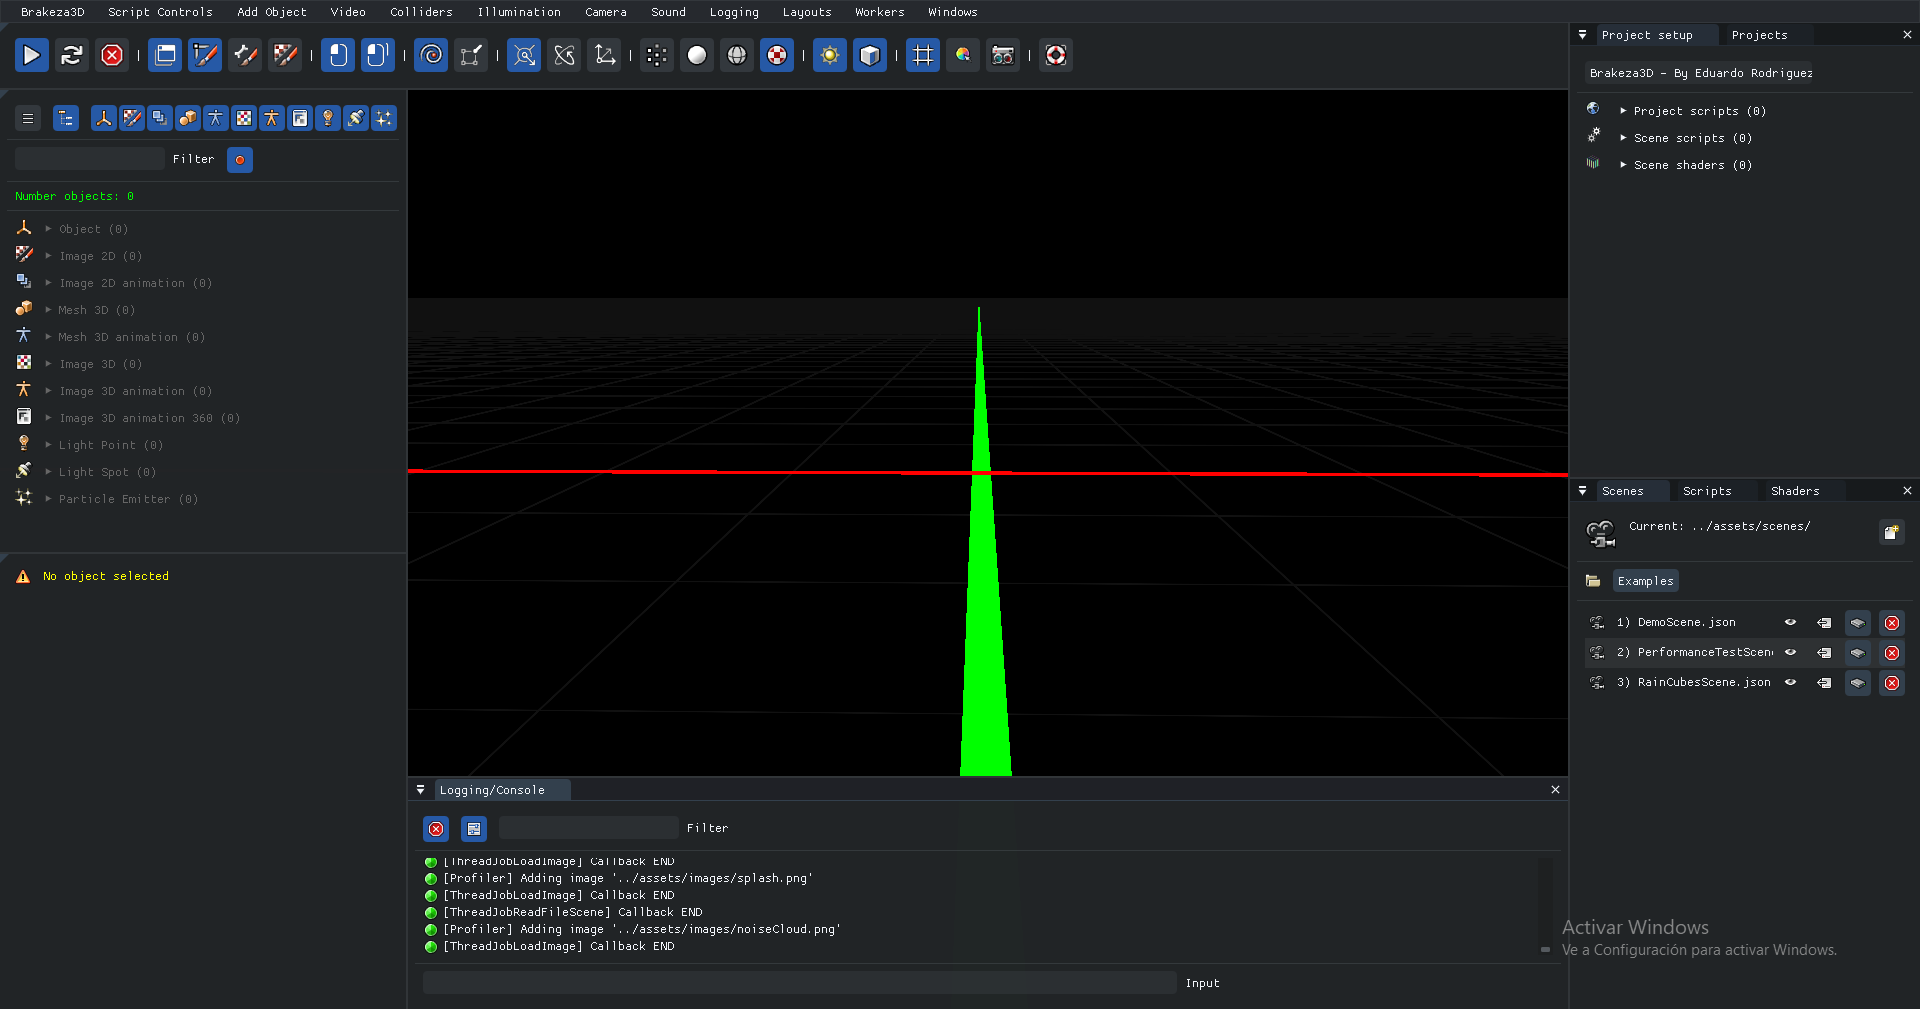Screen dimensions: 1920x1009
Task: Click the Examples folder button in the Scenes panel
Action: coord(1644,580)
